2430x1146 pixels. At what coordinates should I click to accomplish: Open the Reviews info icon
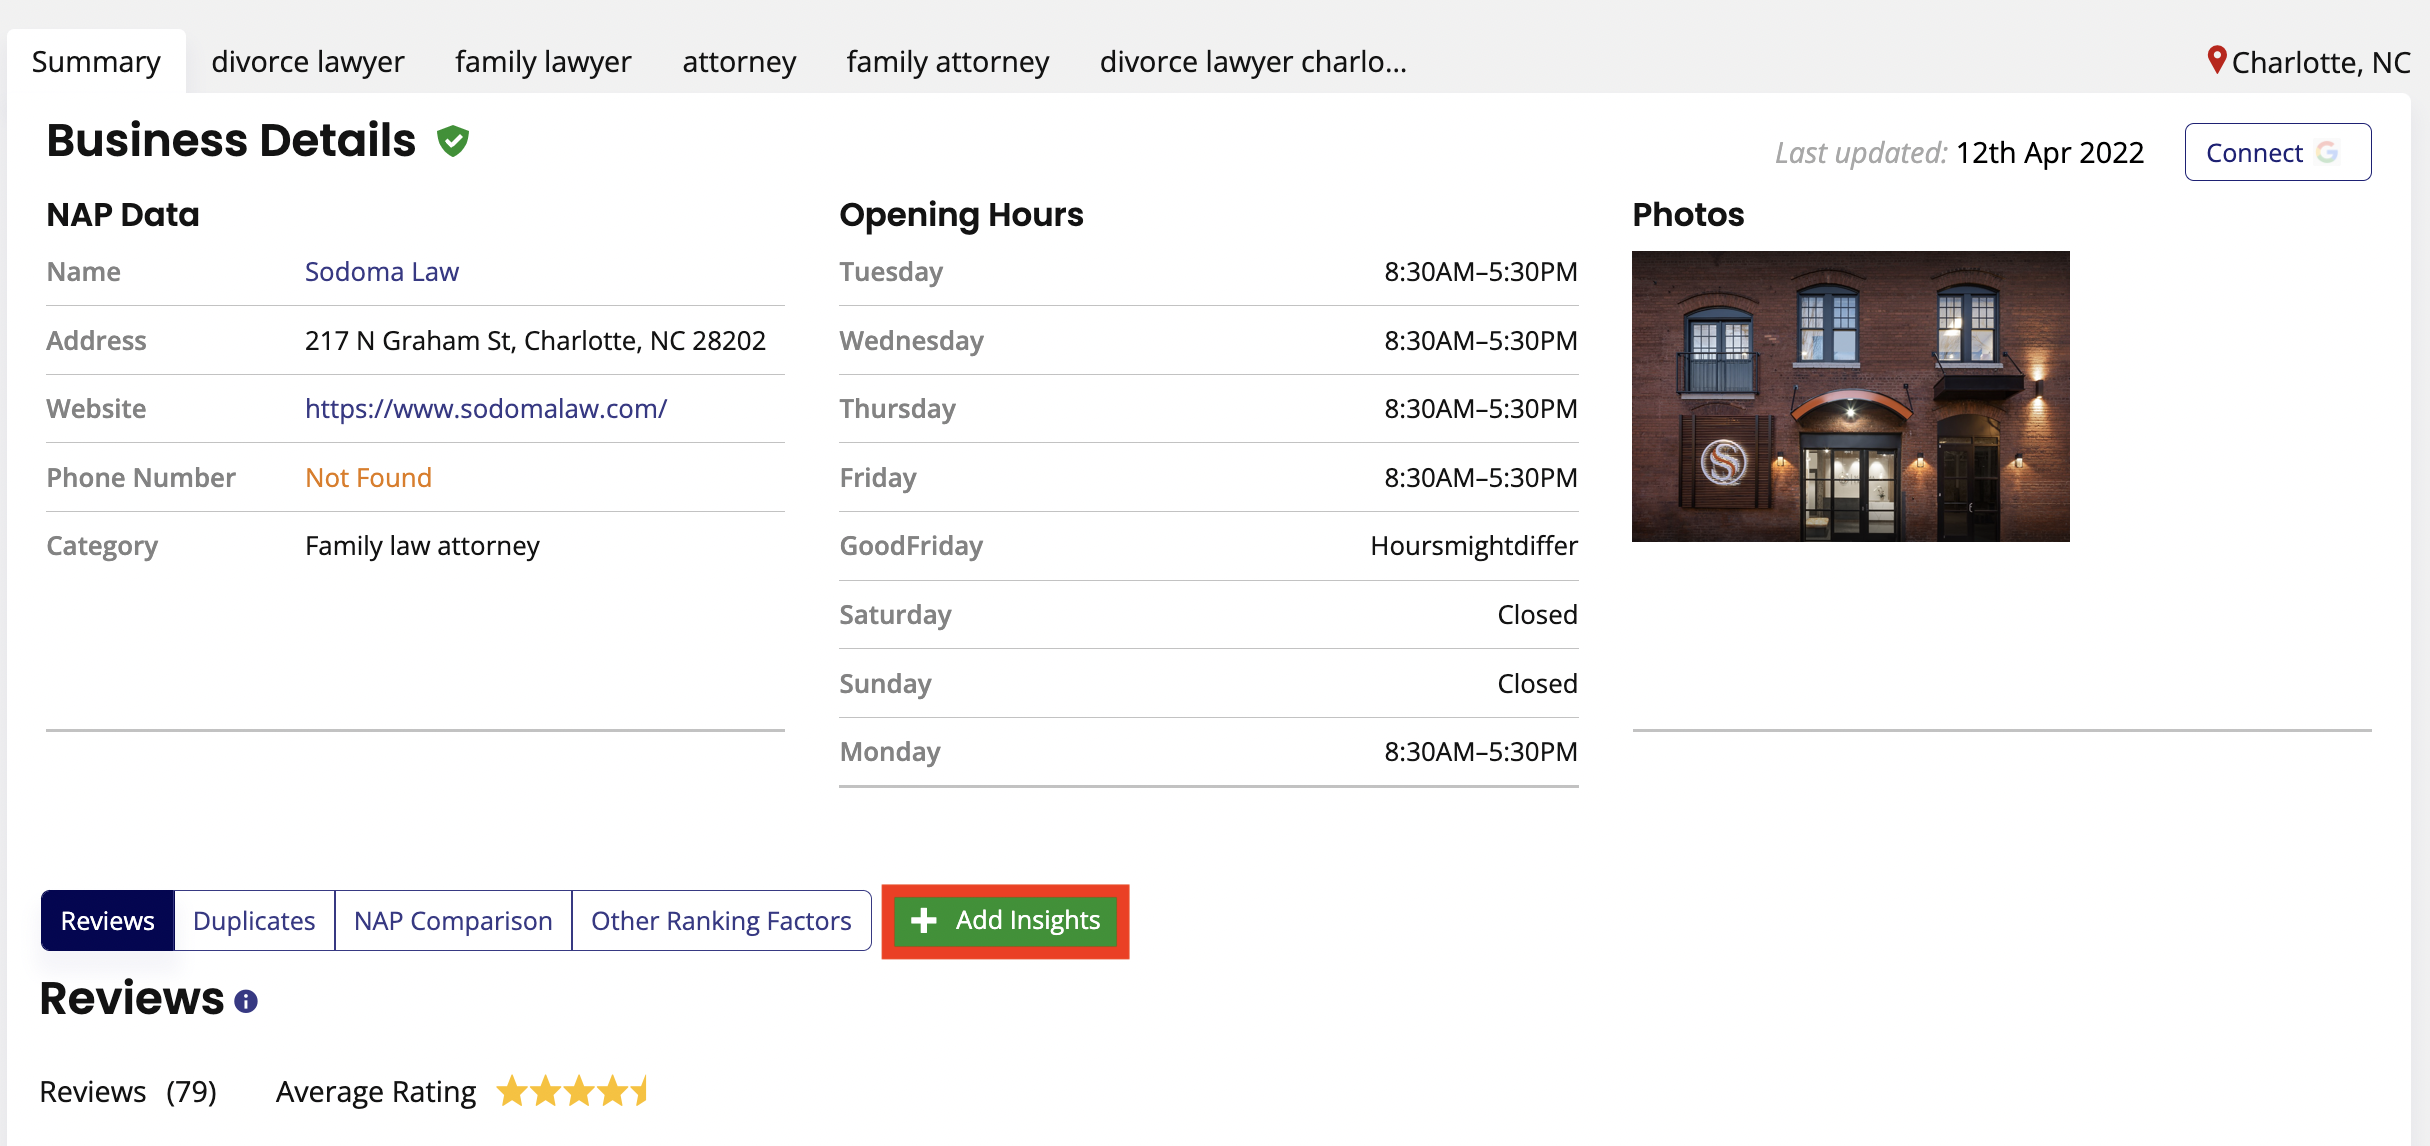(x=246, y=1001)
